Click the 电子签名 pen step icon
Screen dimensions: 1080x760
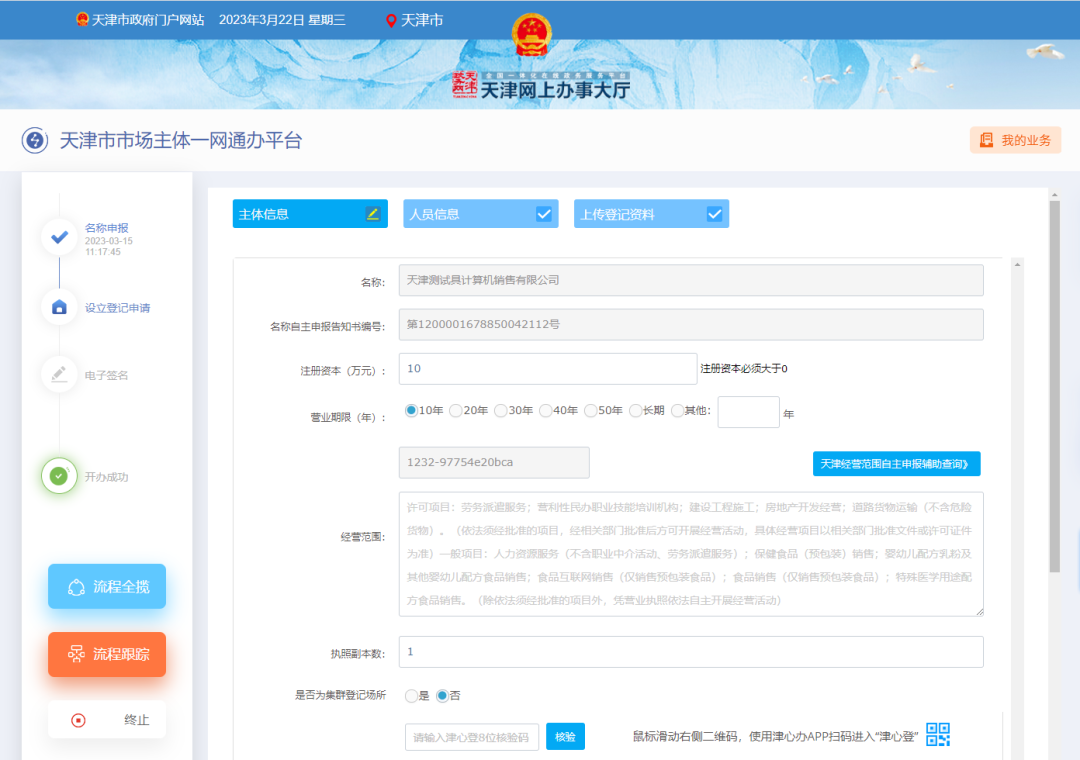(x=59, y=374)
